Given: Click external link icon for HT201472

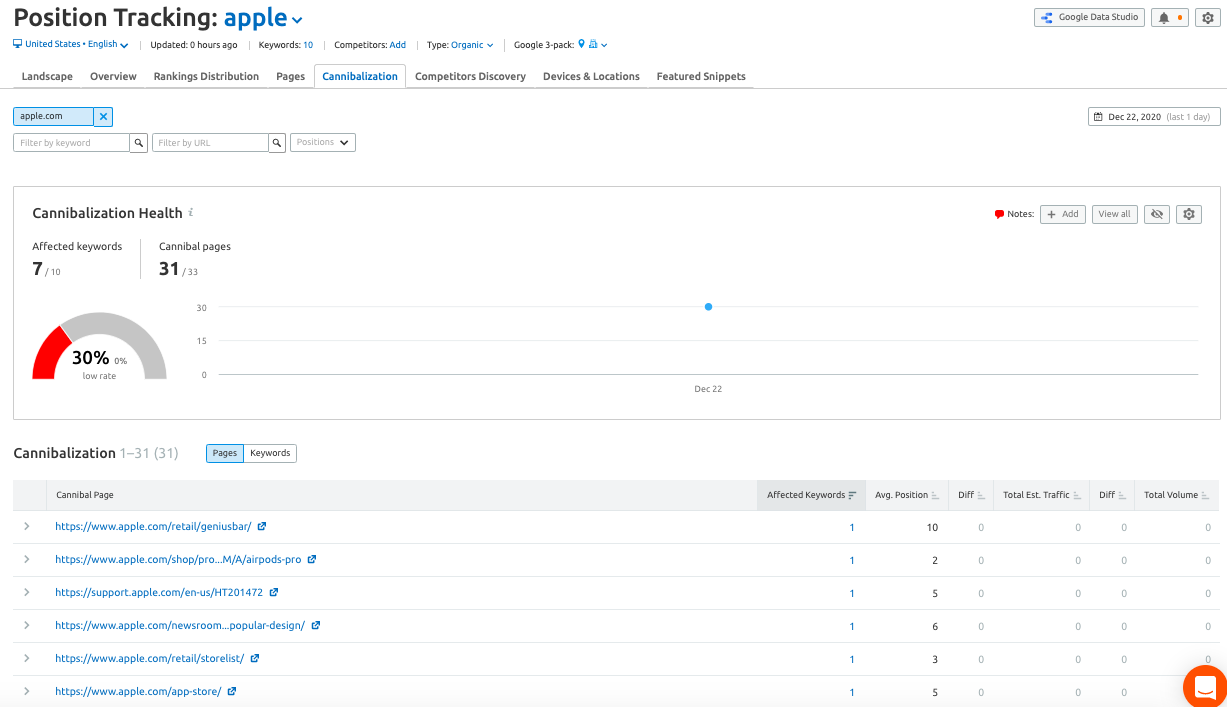Looking at the screenshot, I should 274,592.
